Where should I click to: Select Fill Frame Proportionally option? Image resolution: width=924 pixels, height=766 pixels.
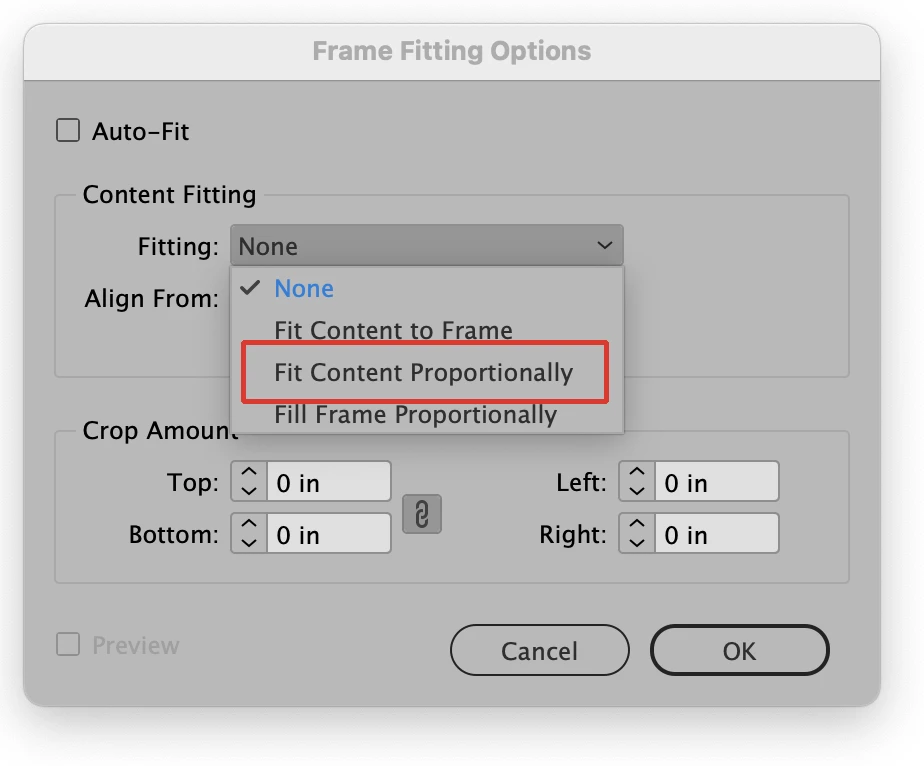point(415,415)
